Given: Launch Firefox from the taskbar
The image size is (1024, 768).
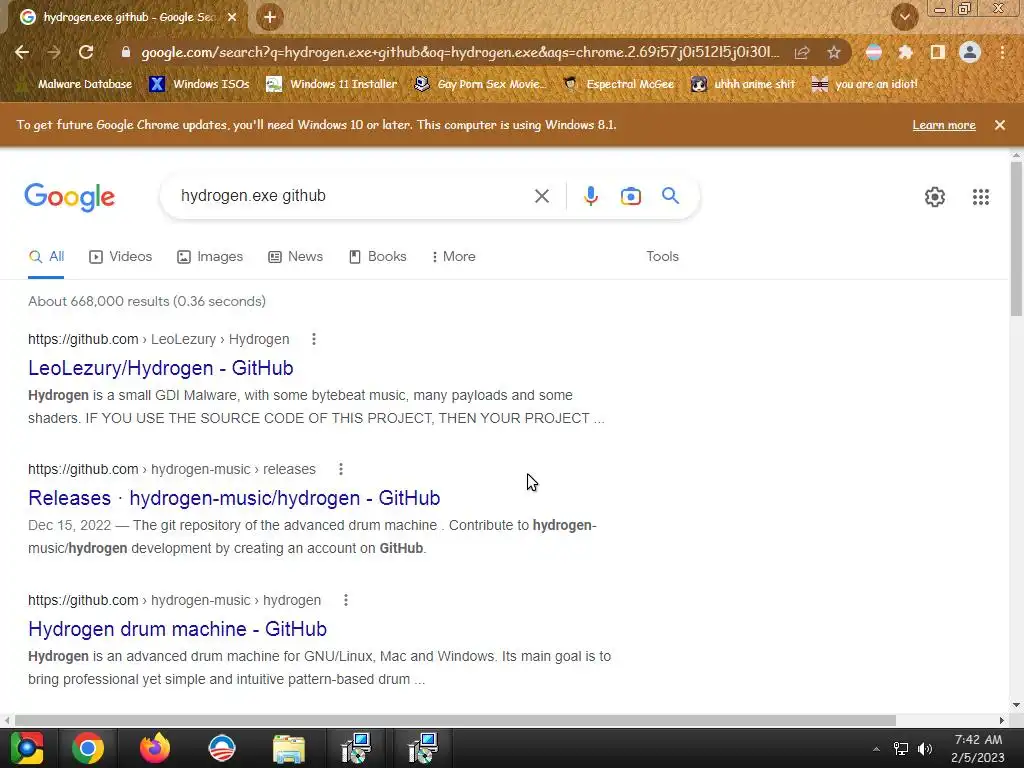Looking at the screenshot, I should point(155,748).
